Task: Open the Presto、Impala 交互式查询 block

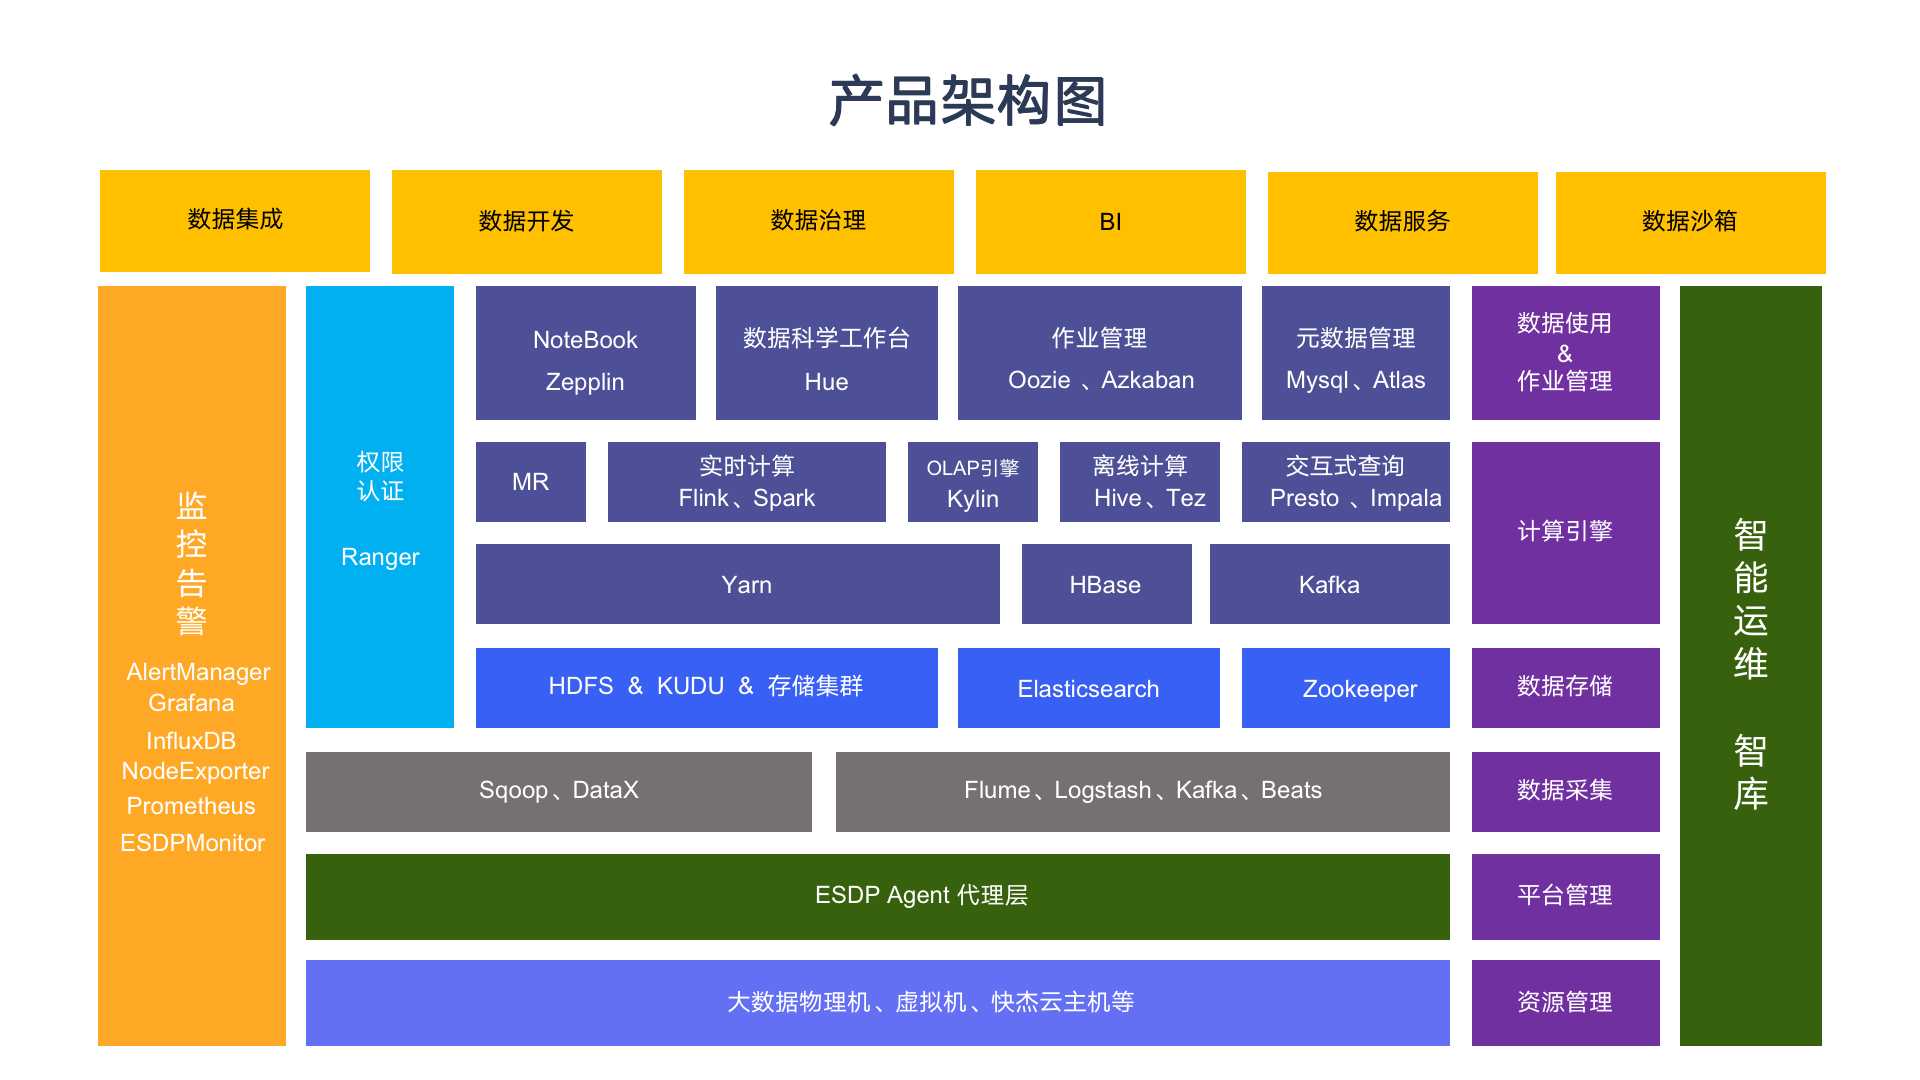Action: click(x=1344, y=482)
